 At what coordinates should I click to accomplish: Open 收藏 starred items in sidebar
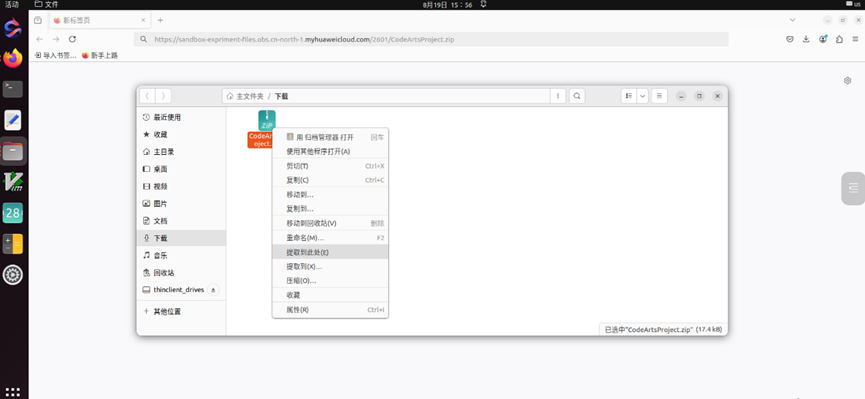[181, 135]
